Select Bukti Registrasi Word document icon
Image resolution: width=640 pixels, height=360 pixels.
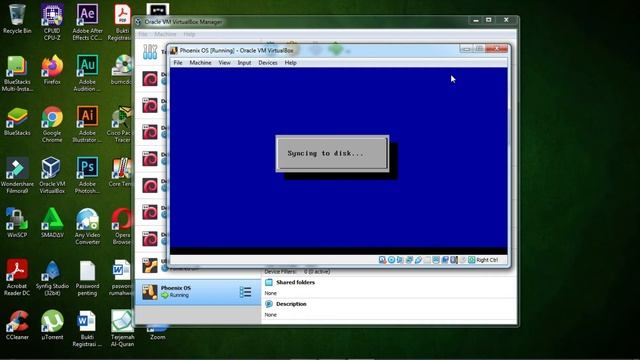(x=87, y=329)
